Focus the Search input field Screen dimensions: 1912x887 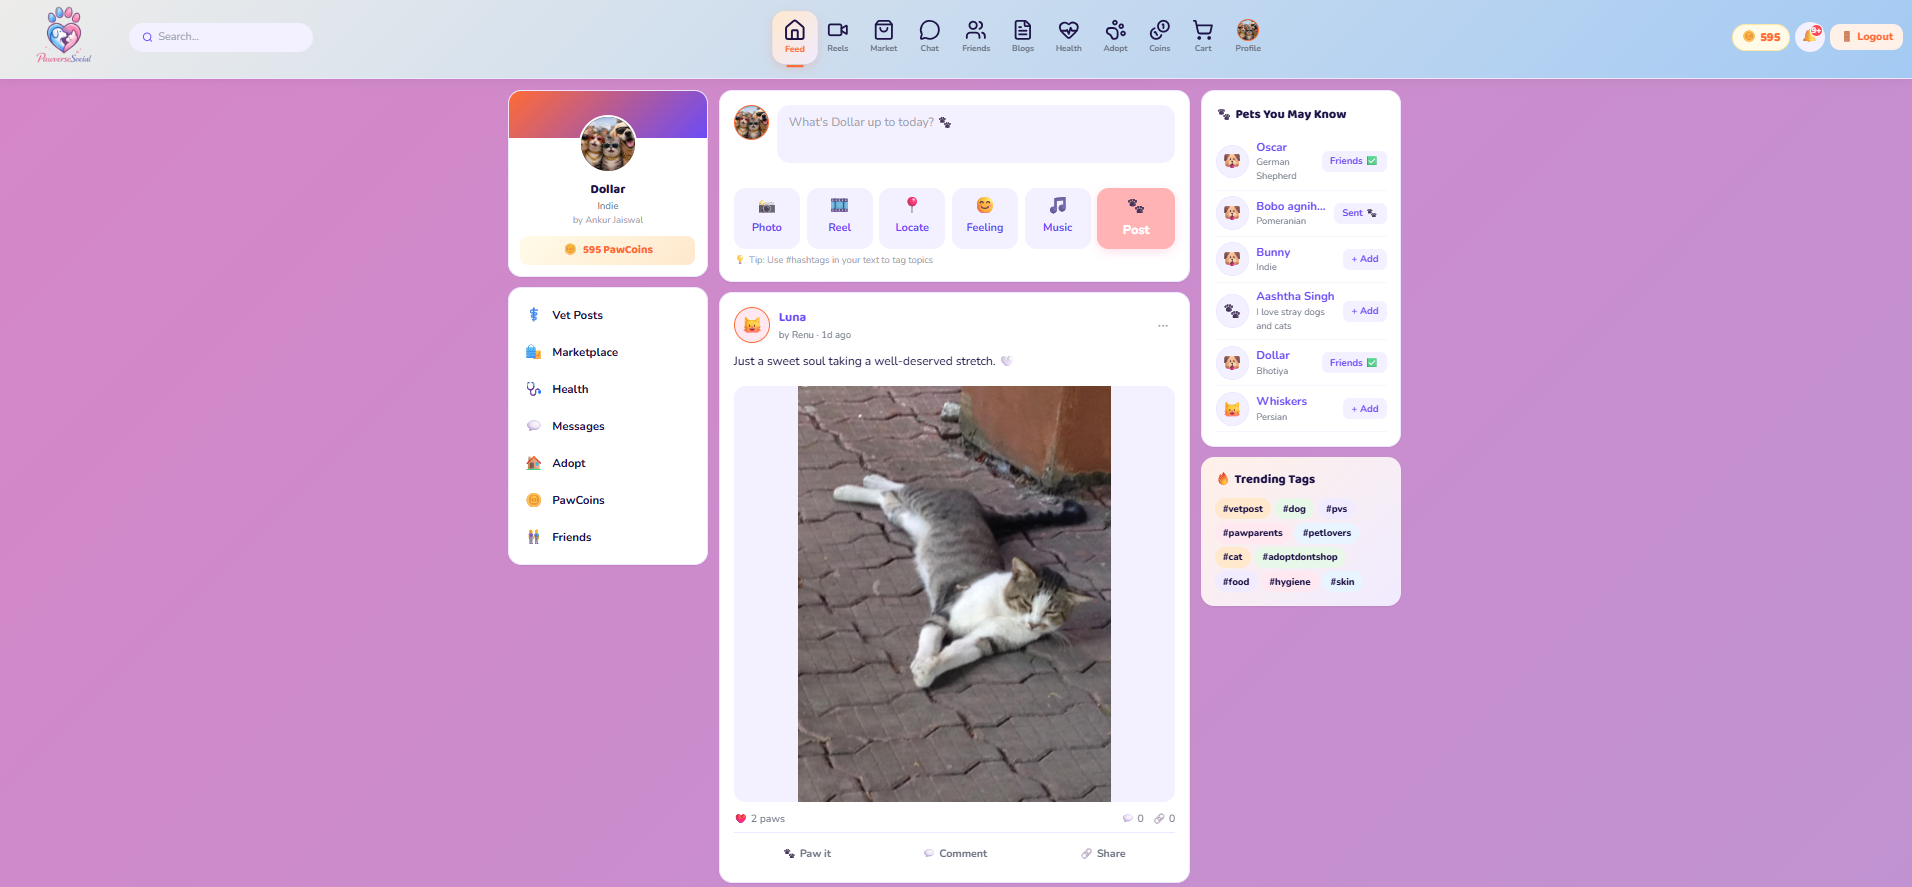(x=221, y=37)
